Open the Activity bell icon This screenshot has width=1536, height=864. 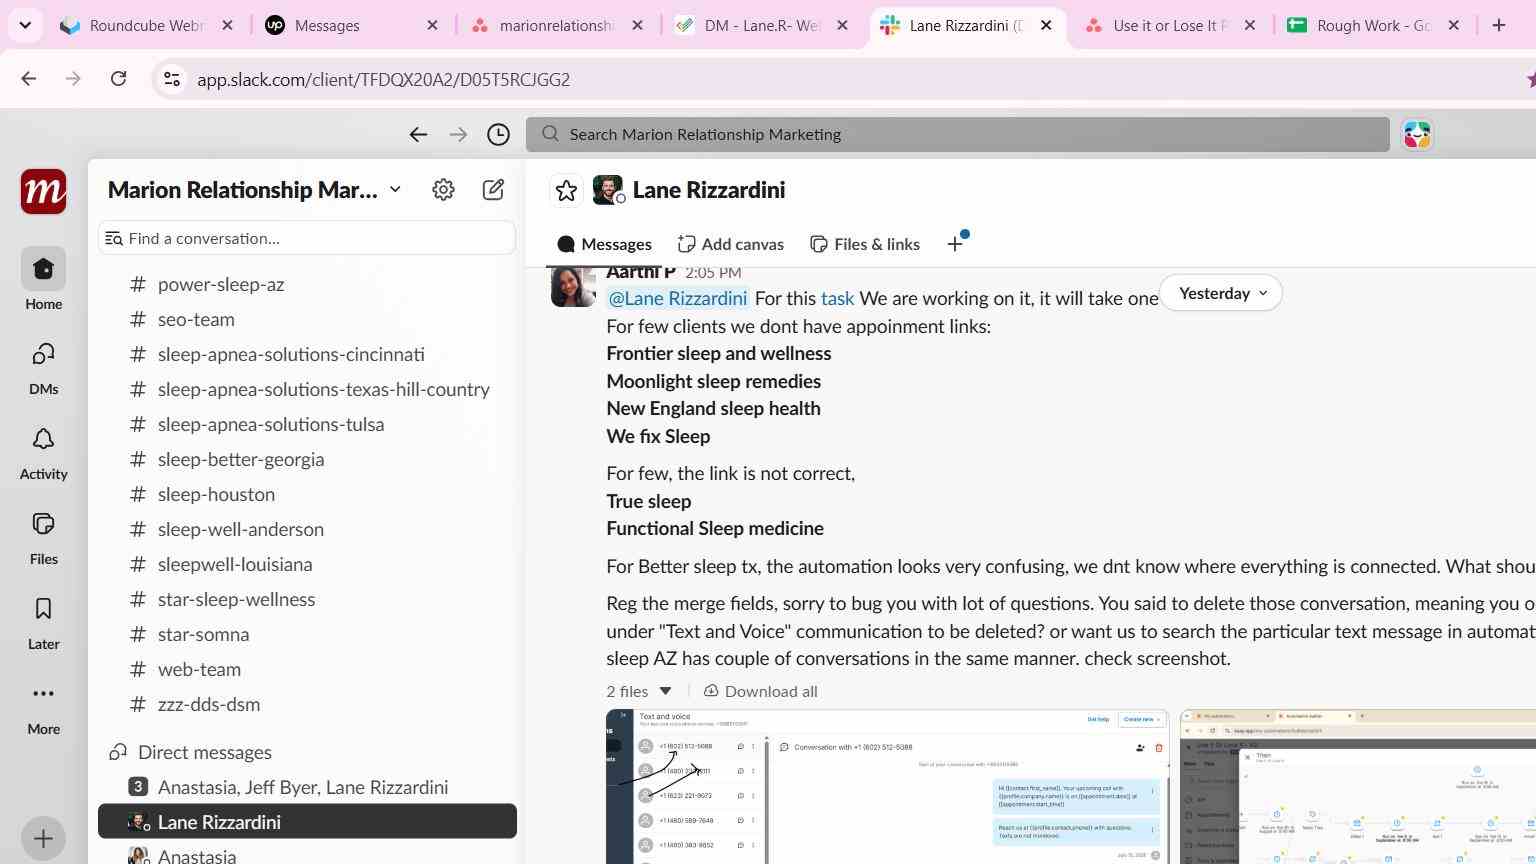43,453
